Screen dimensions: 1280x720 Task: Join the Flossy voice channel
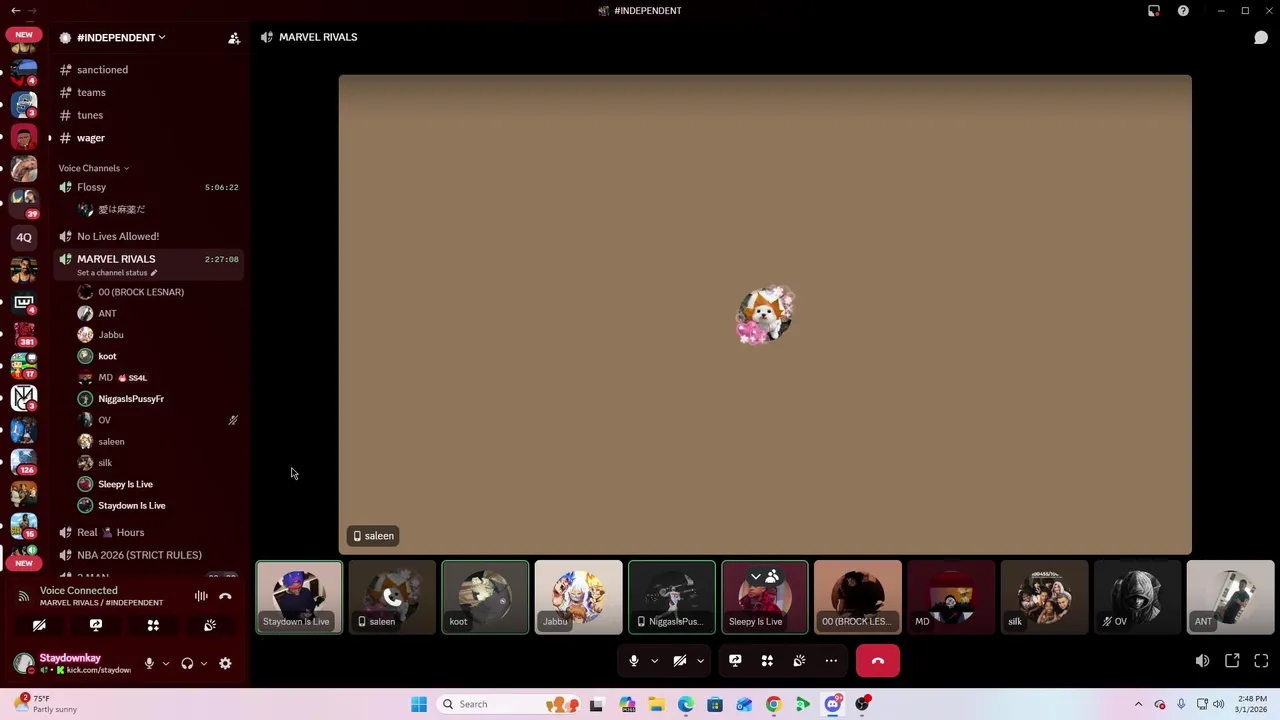pos(150,187)
